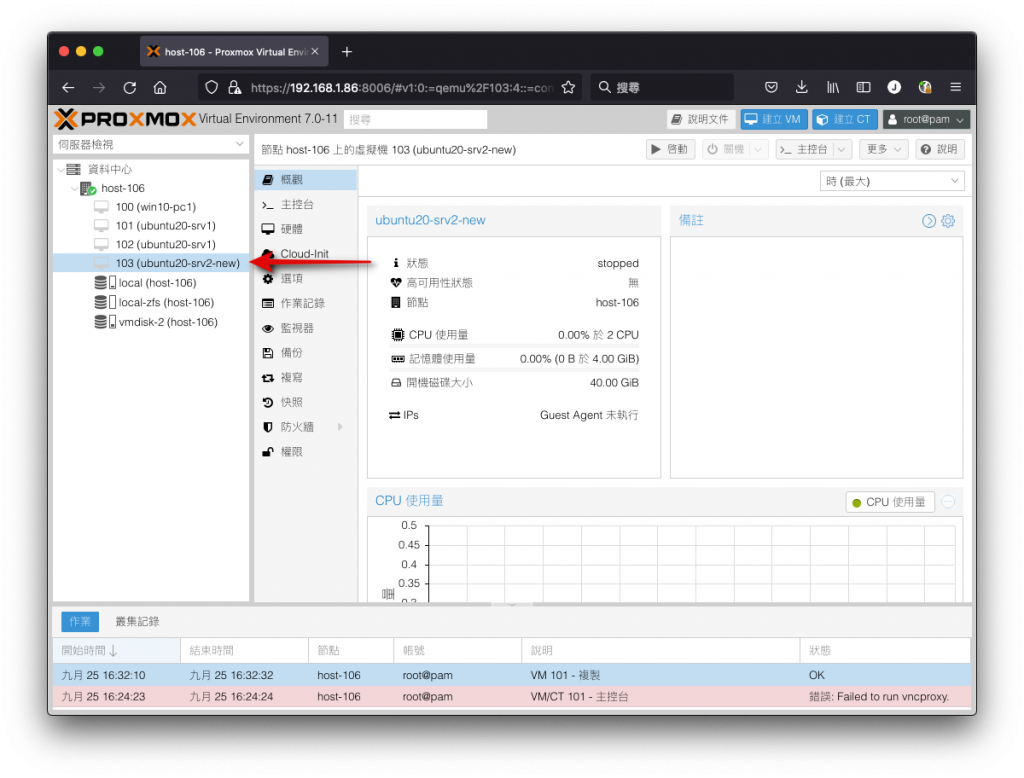This screenshot has height=778, width=1024.
Task: Open the 主控台 console section in side menu
Action: (x=306, y=204)
